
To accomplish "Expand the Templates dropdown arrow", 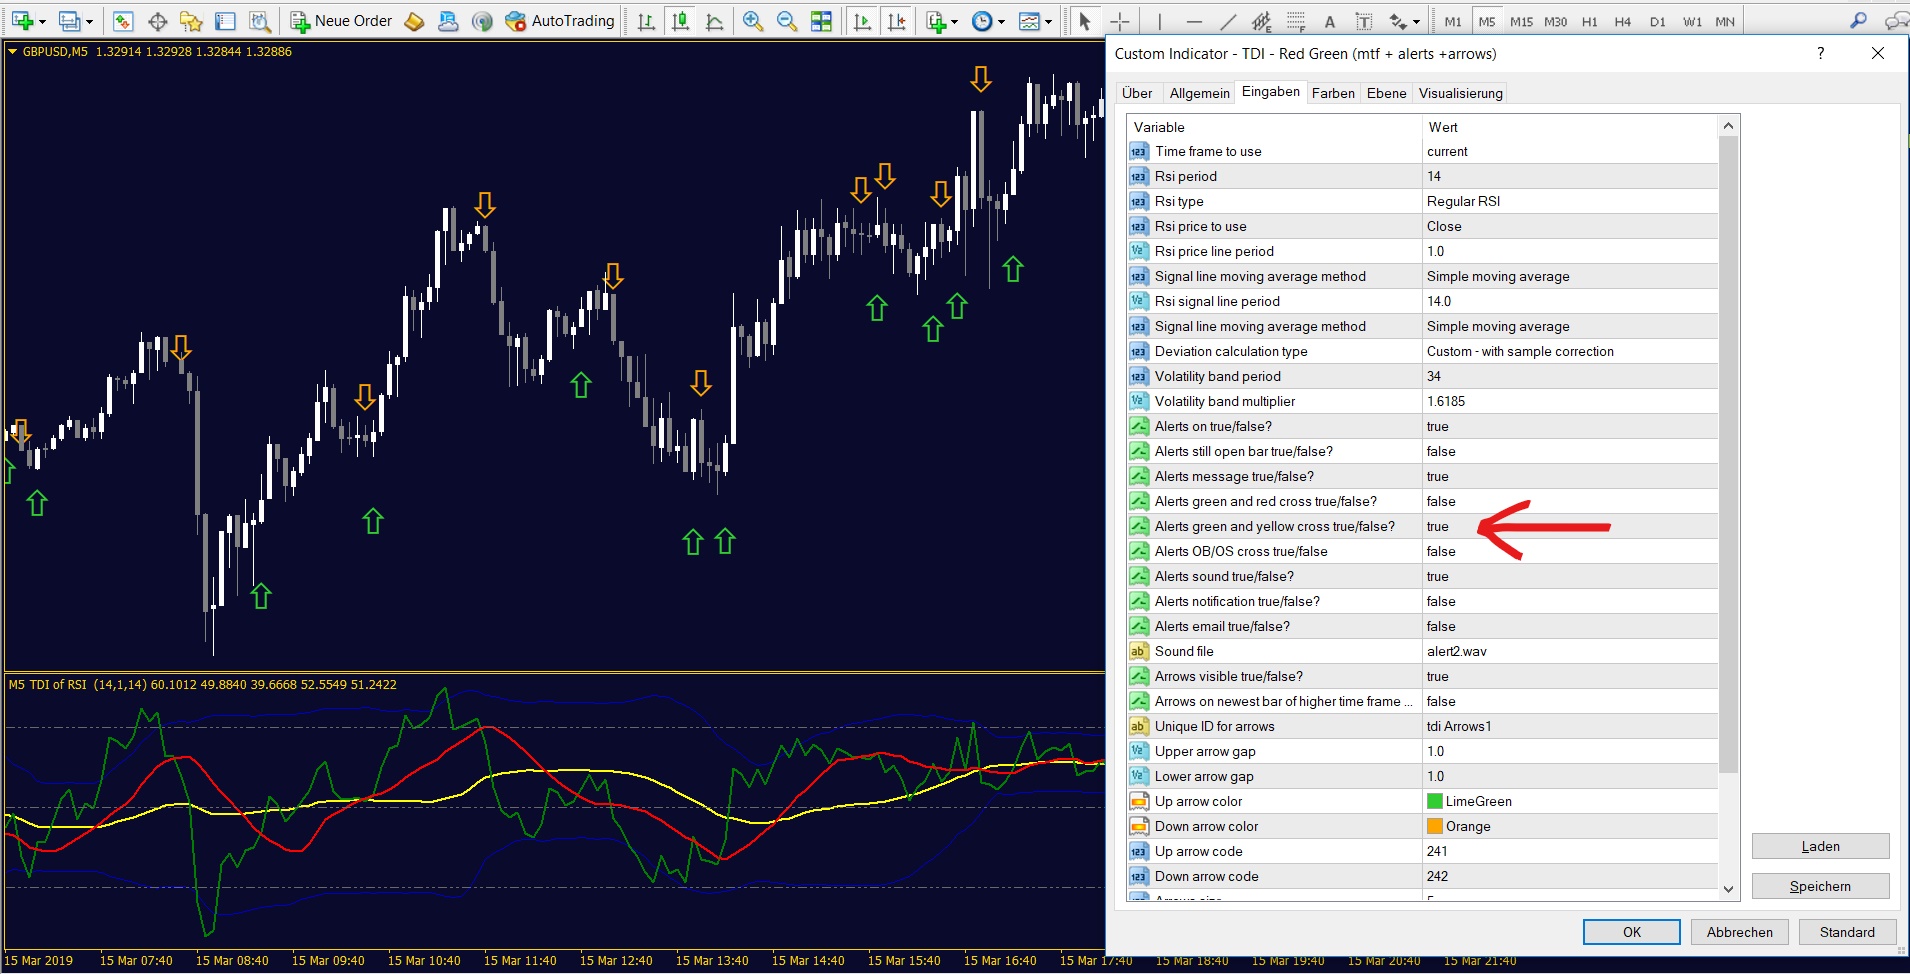I will point(1048,21).
